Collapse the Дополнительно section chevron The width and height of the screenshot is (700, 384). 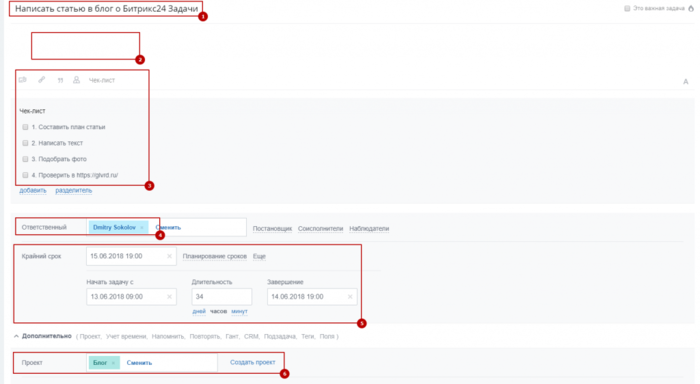[x=16, y=336]
